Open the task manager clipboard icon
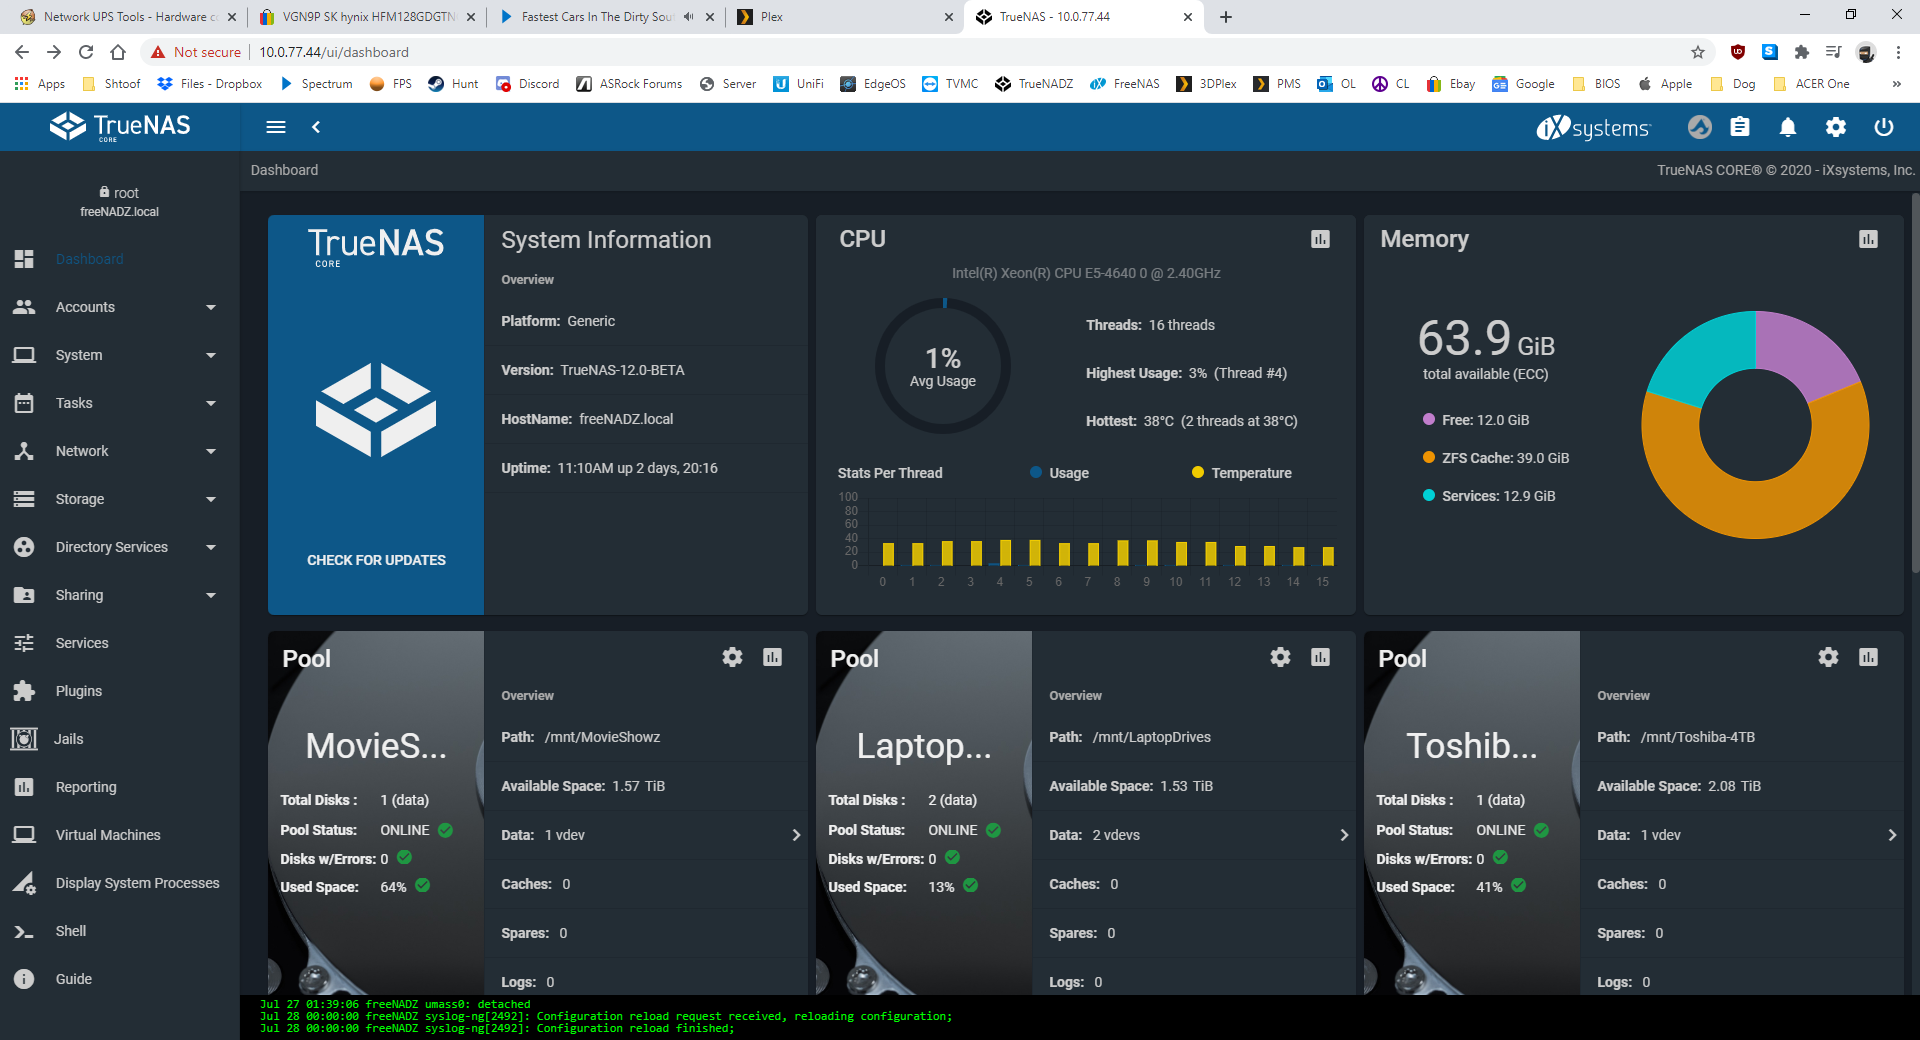 pos(1740,127)
